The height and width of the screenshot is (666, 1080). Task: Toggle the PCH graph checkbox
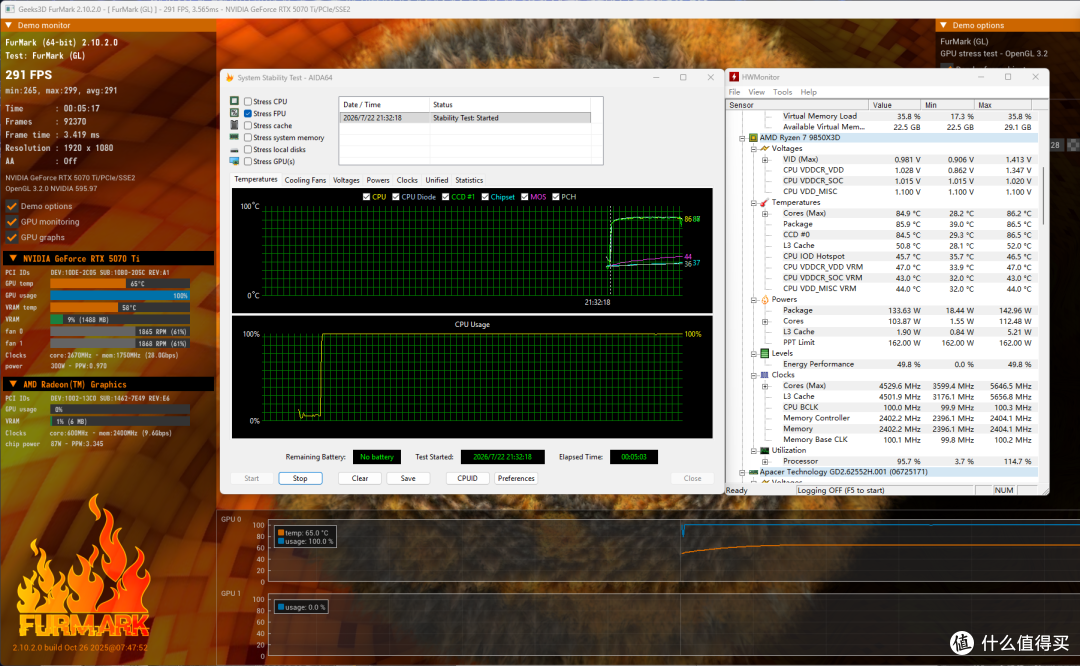coord(556,197)
